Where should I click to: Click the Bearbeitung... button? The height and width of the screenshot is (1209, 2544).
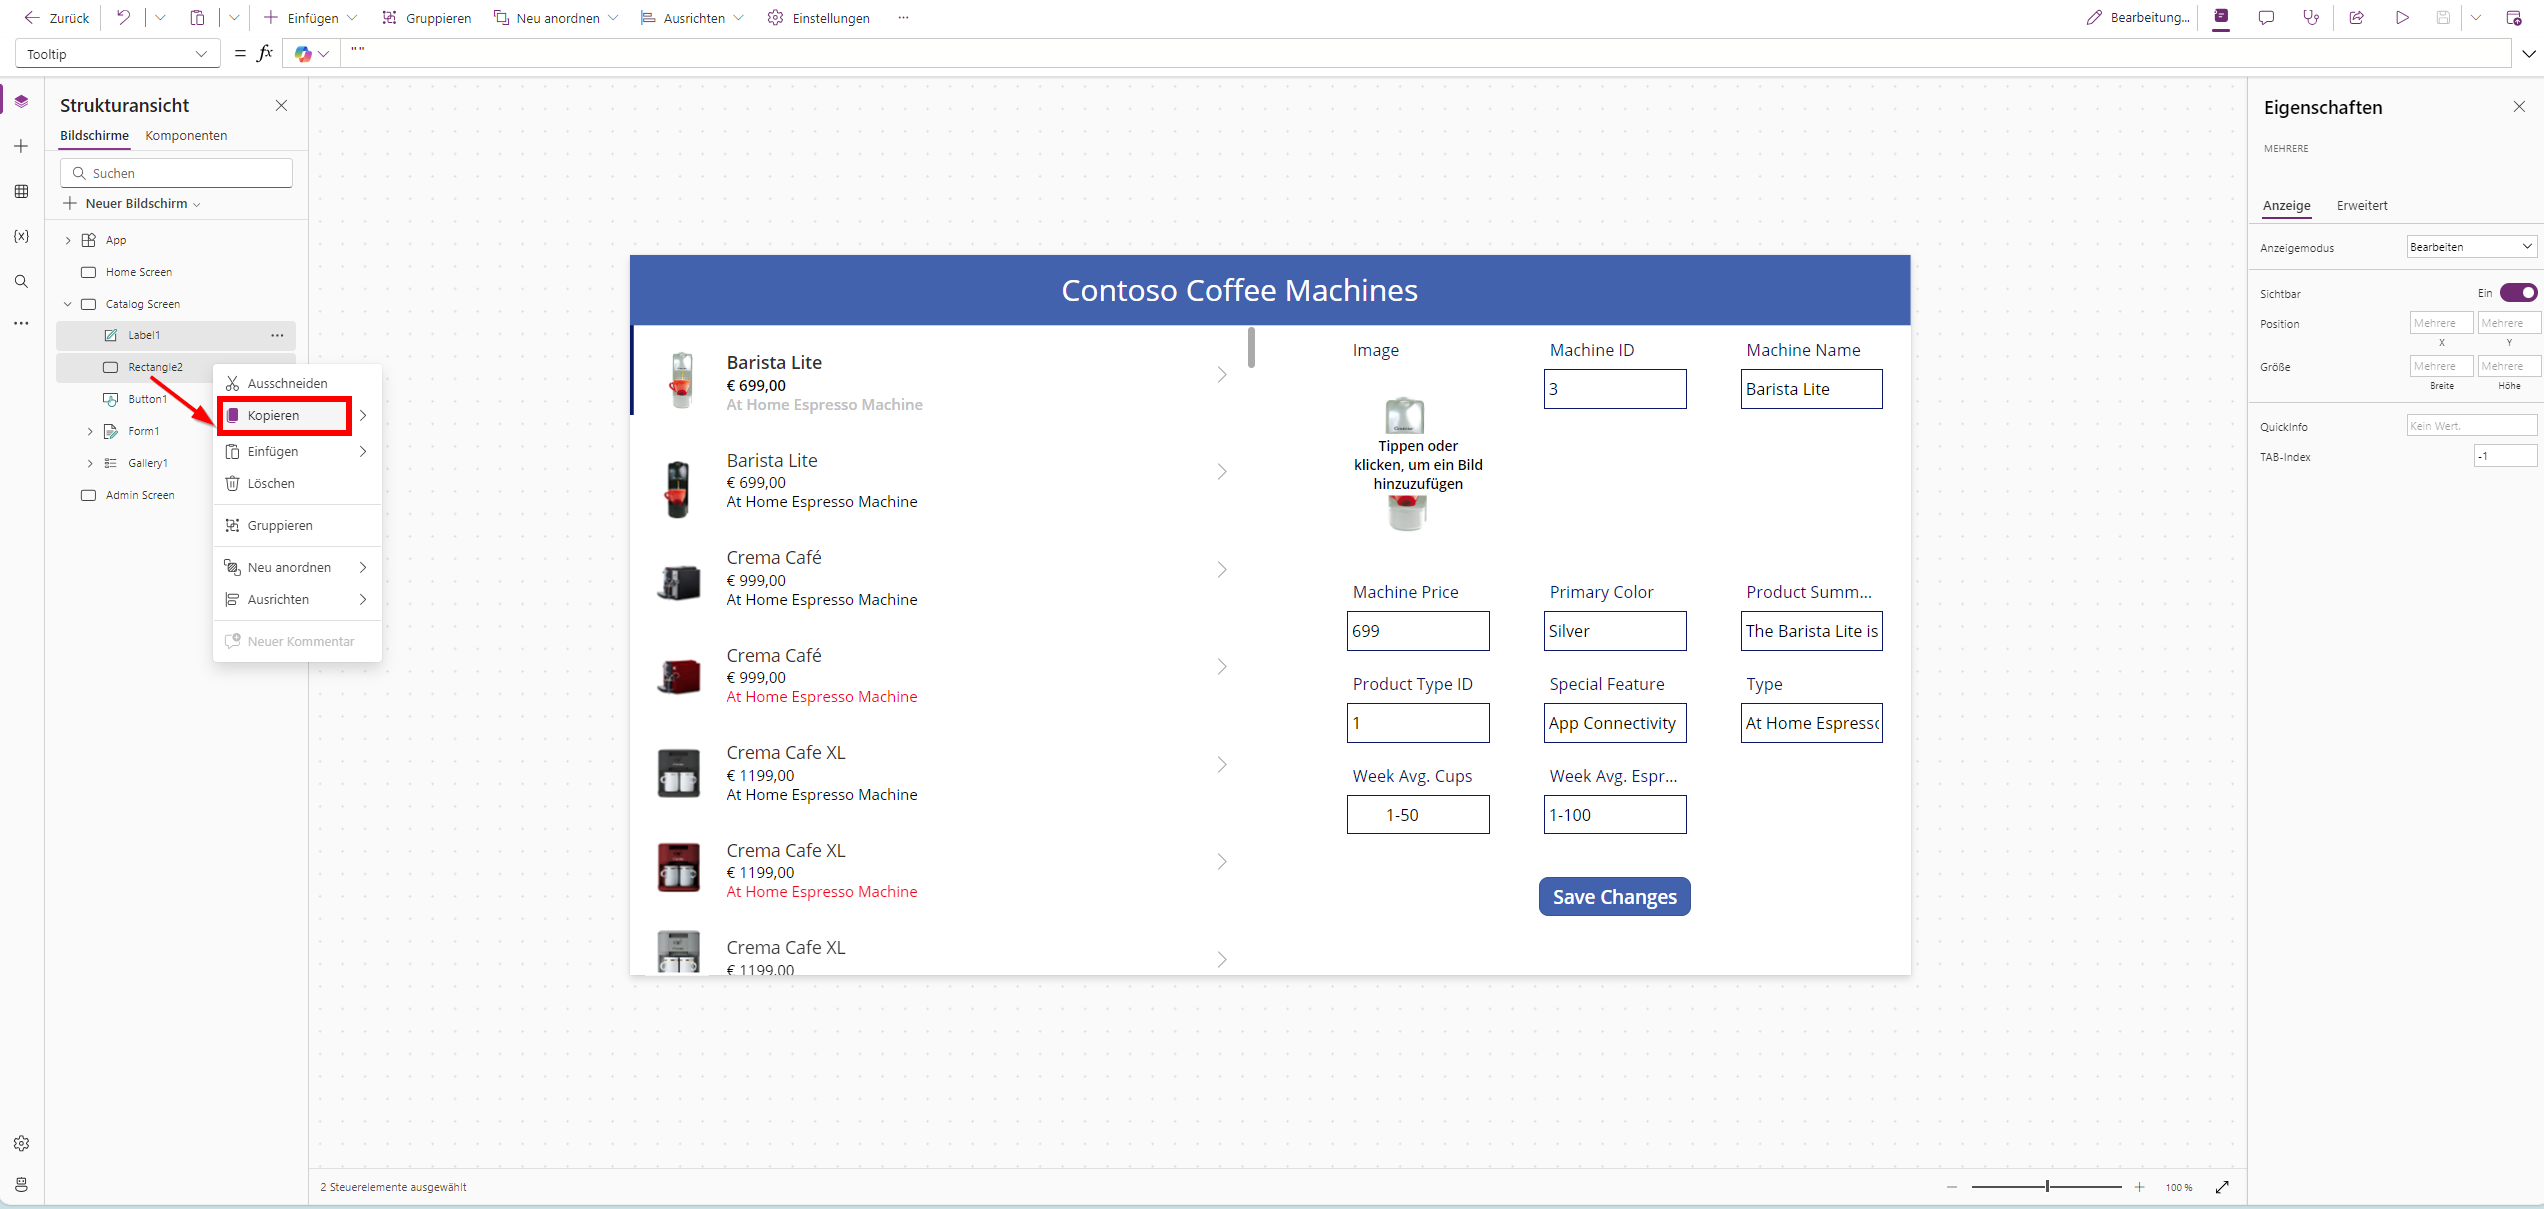pyautogui.click(x=2137, y=18)
